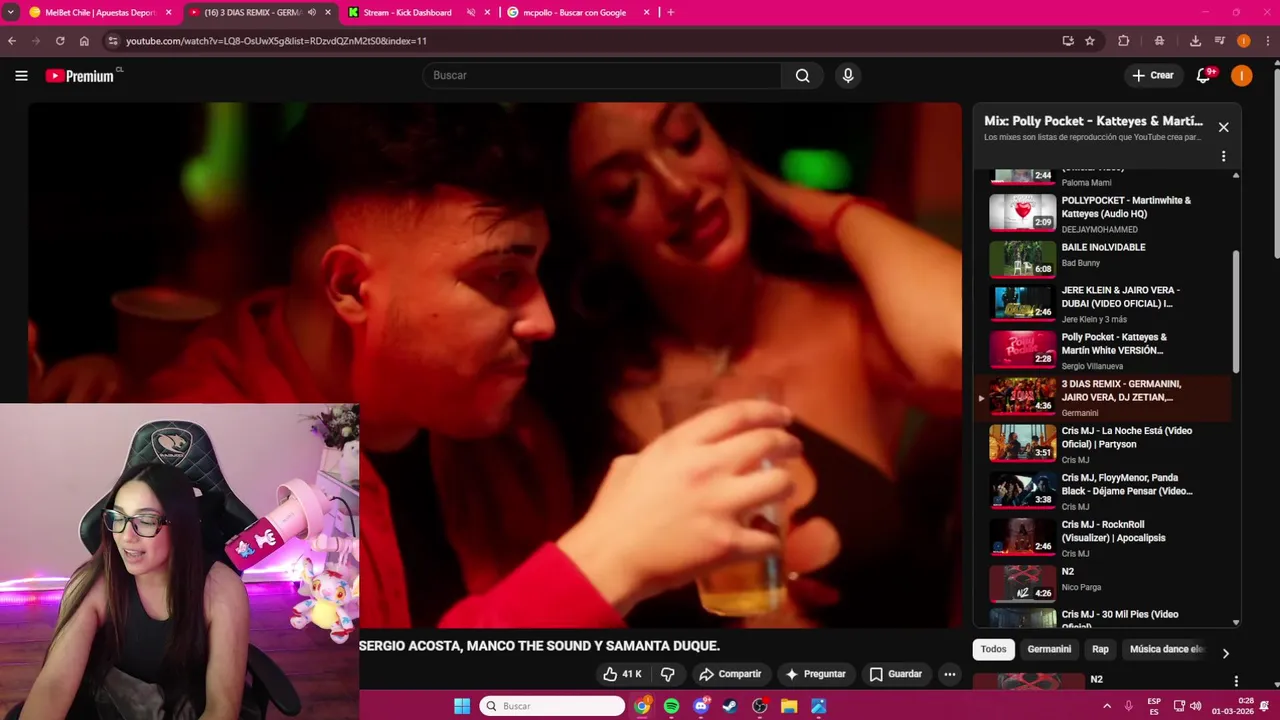This screenshot has width=1280, height=720.
Task: Switch to mcpollo Google search tab
Action: click(x=576, y=12)
